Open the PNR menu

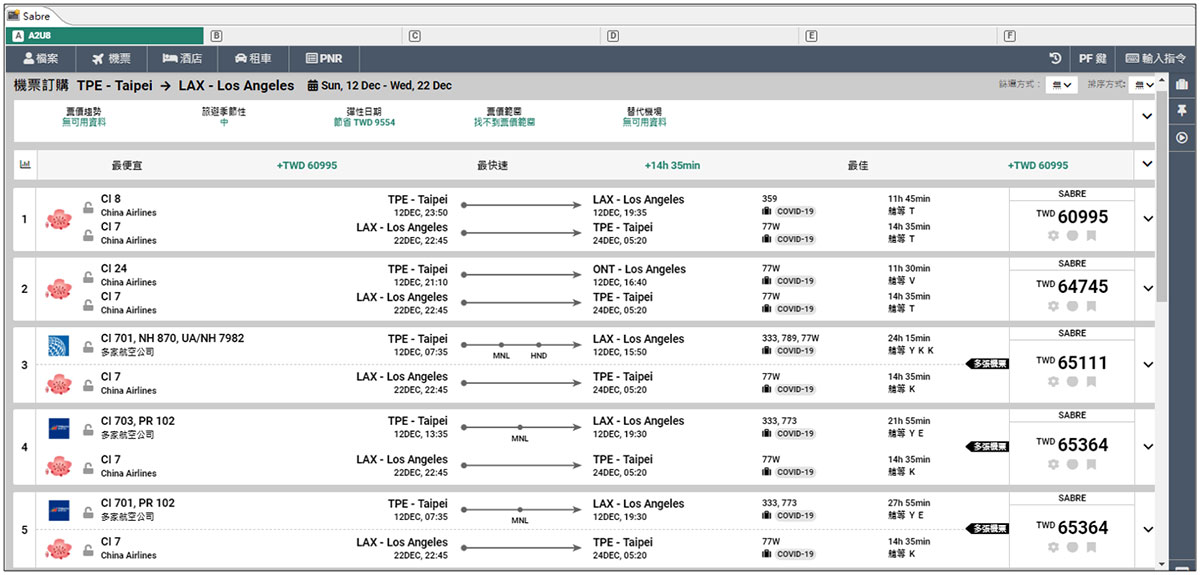click(325, 59)
